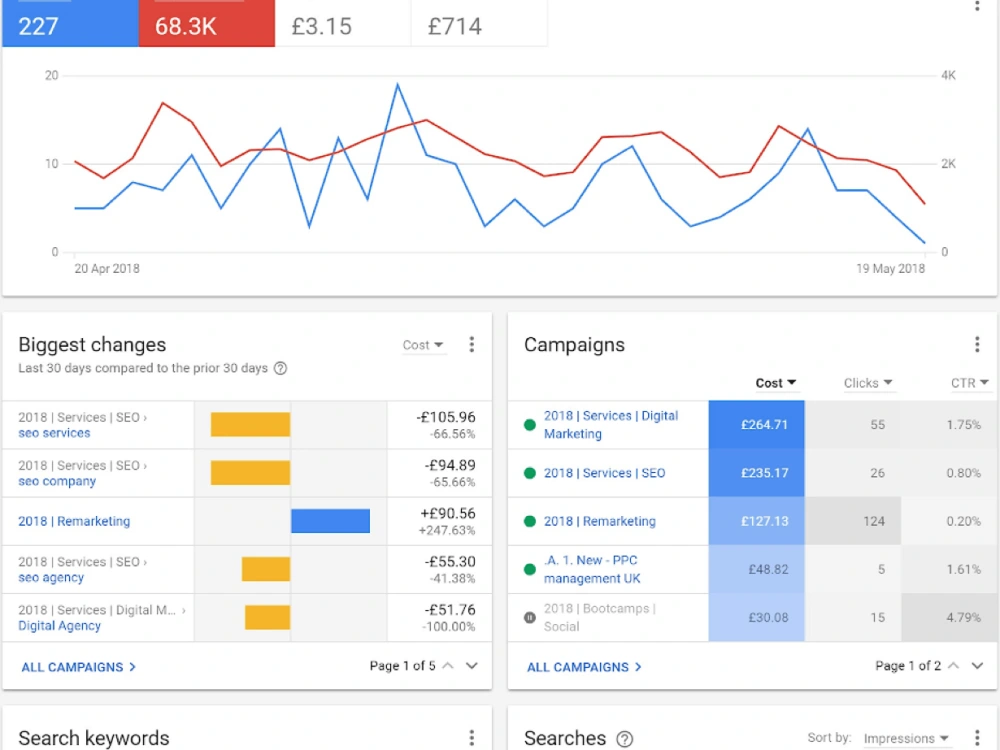Select the red 68.3K metric tile
This screenshot has height=750, width=1000.
[207, 23]
